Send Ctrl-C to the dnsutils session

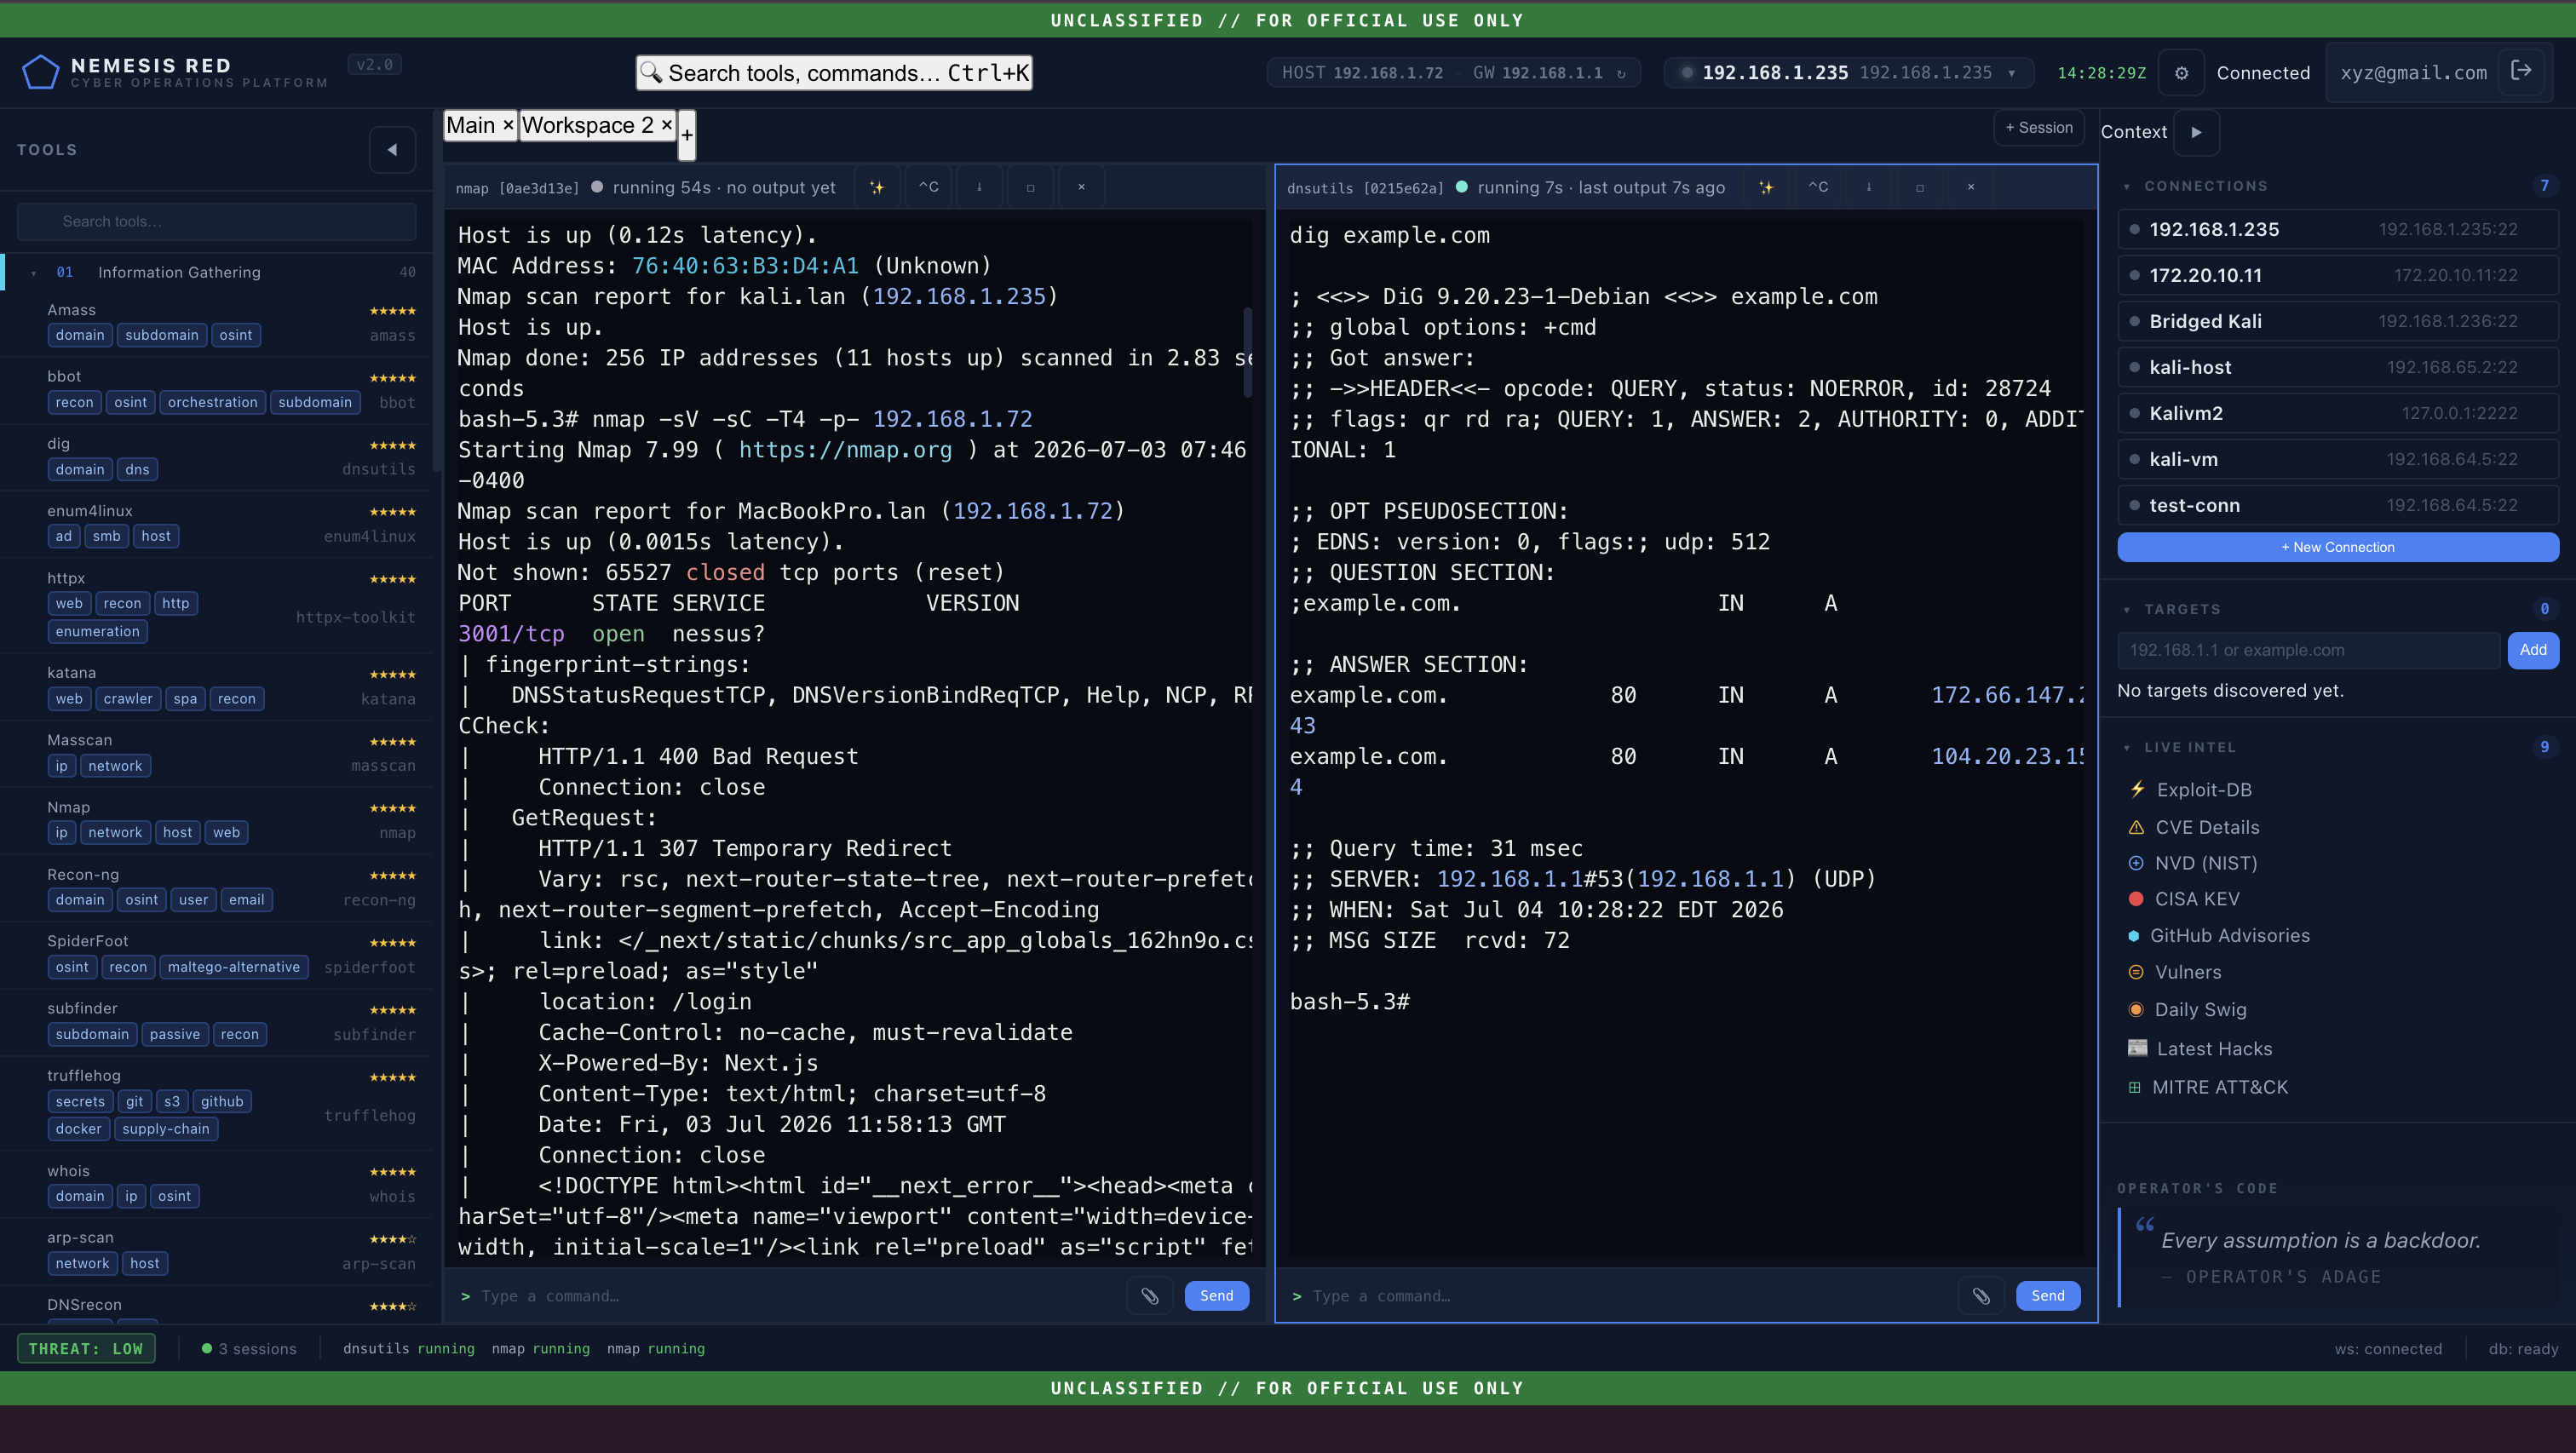pyautogui.click(x=1818, y=187)
